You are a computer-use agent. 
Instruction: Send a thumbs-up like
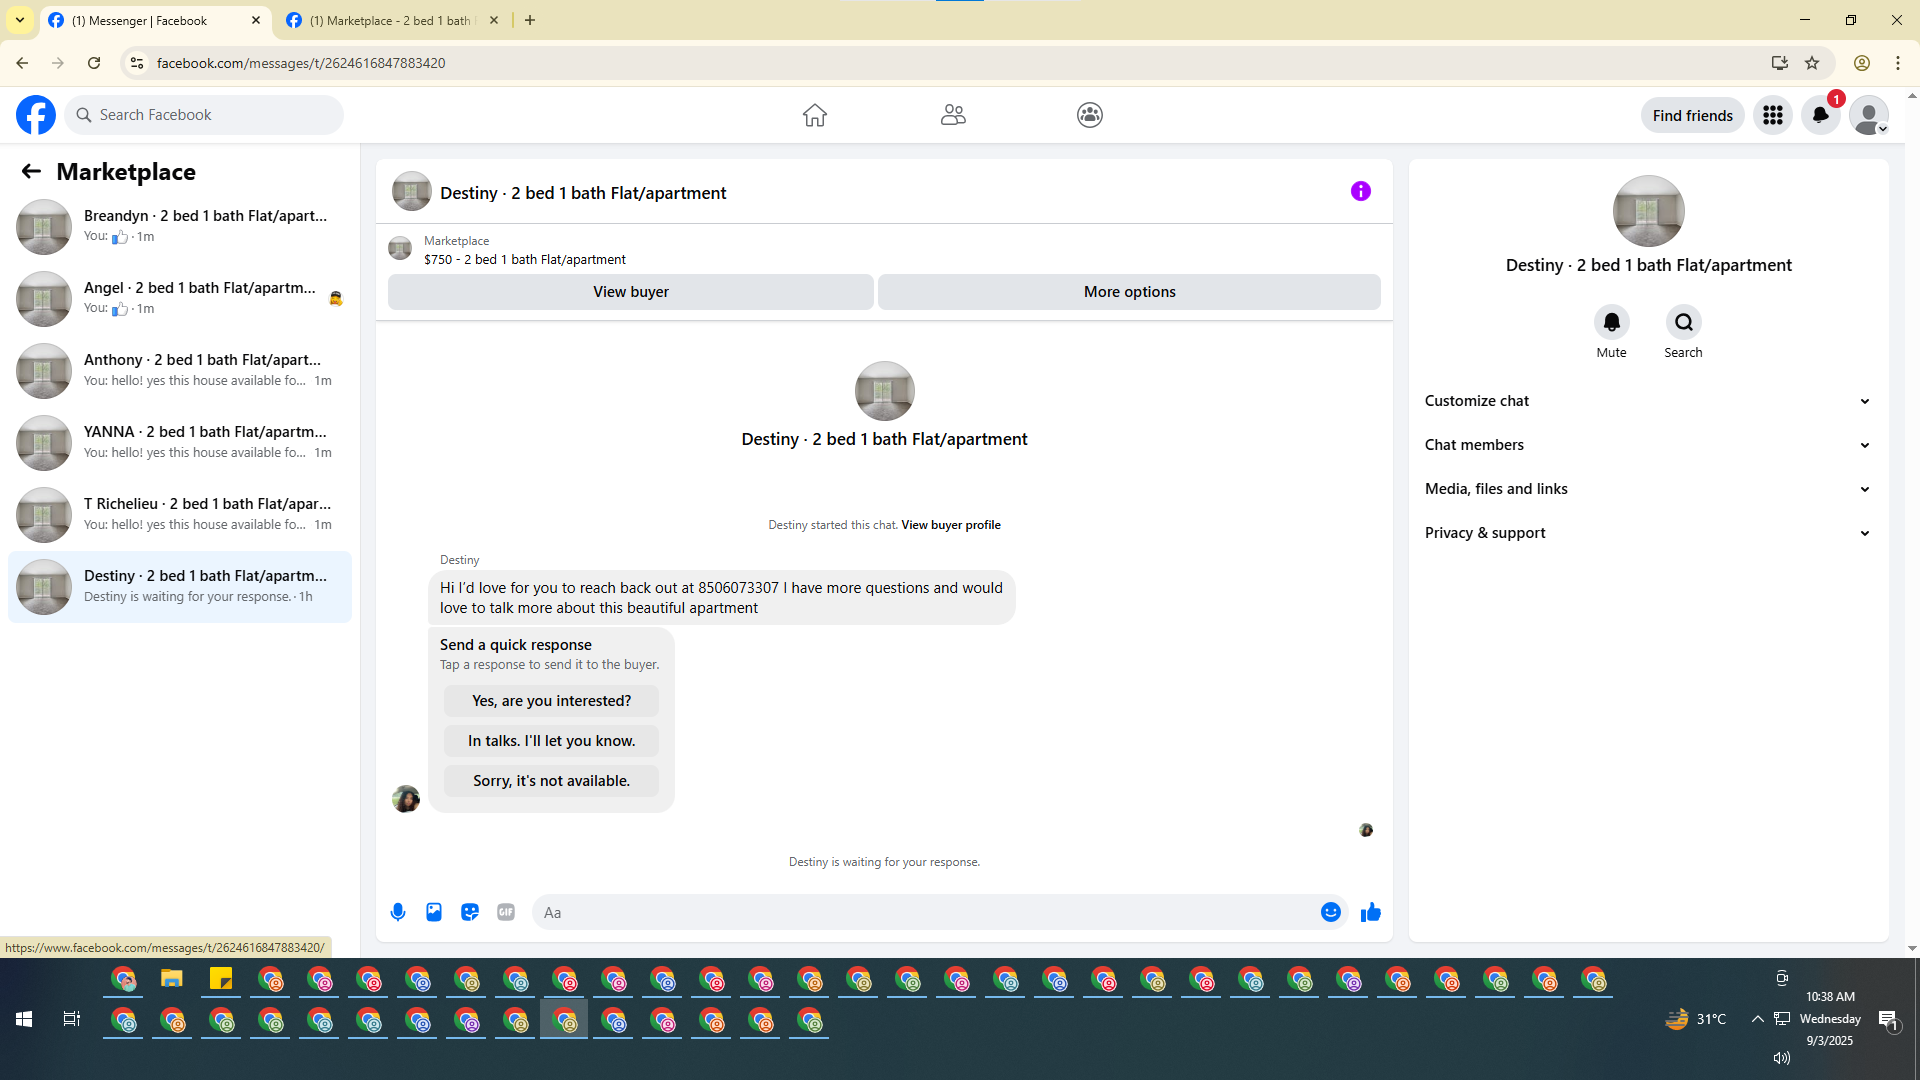pyautogui.click(x=1371, y=912)
